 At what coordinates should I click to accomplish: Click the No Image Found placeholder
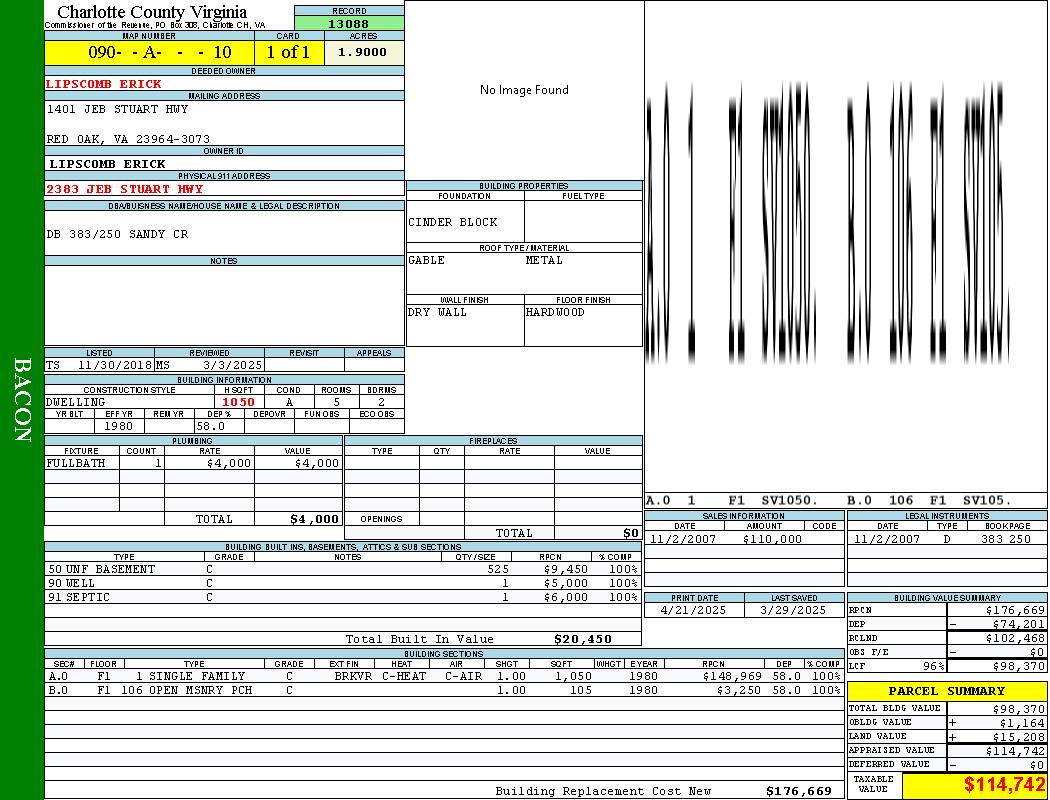tap(524, 90)
